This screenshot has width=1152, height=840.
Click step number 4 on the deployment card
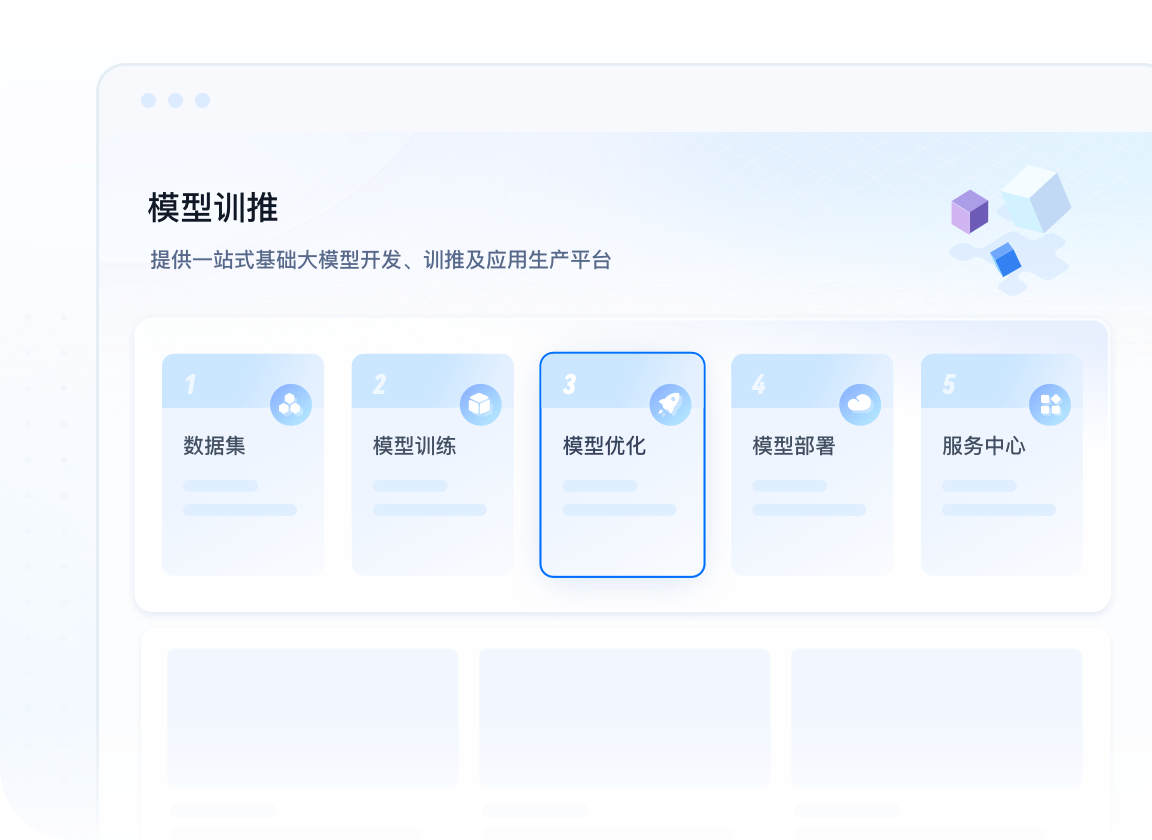pyautogui.click(x=759, y=385)
